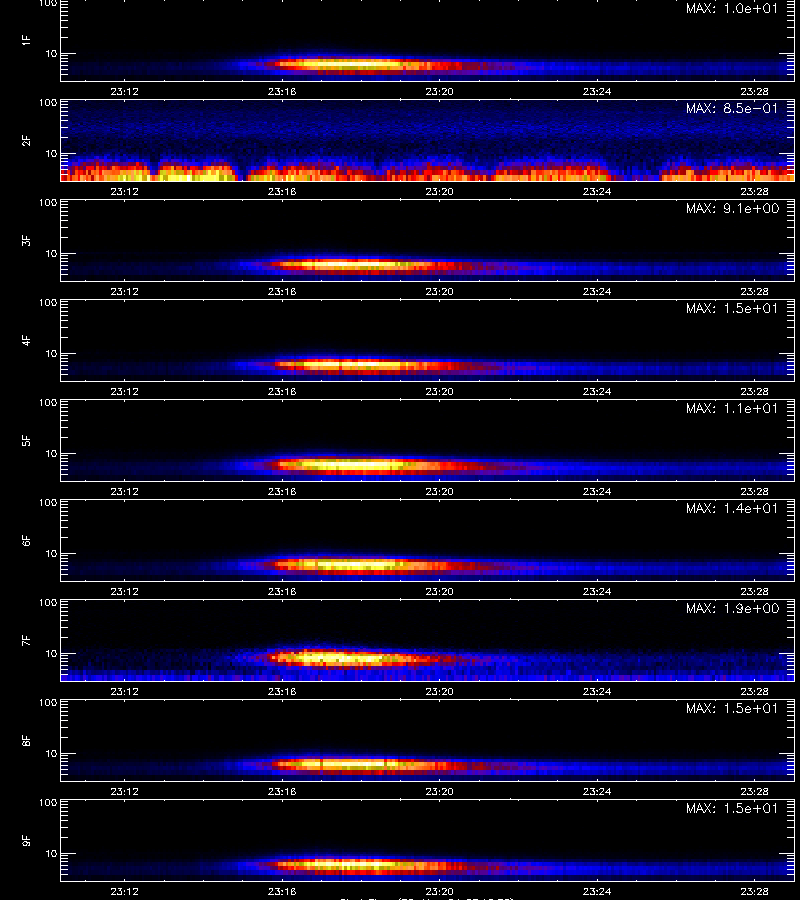Click the 23:16 tick label under panel 2F
800x900 pixels.
(282, 191)
